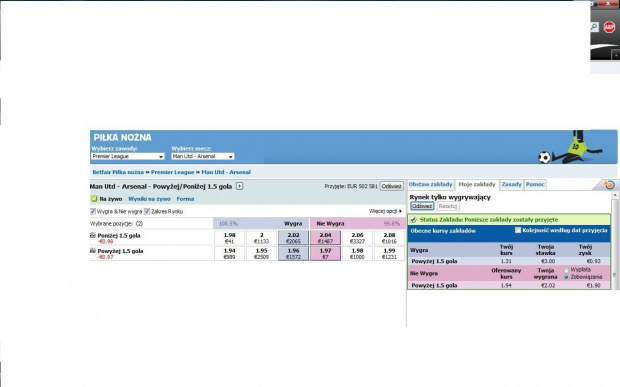Open graph icon beside Poniżej 1.5 gola
The height and width of the screenshot is (387, 620).
[93, 235]
